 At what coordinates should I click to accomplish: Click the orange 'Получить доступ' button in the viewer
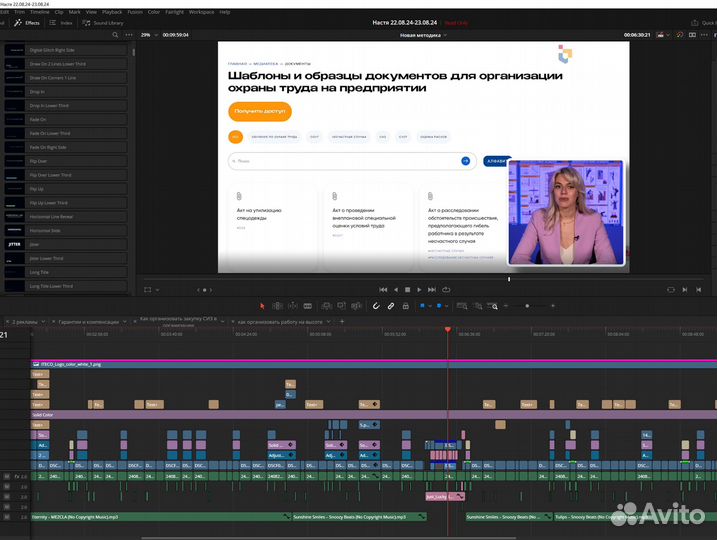coord(260,112)
